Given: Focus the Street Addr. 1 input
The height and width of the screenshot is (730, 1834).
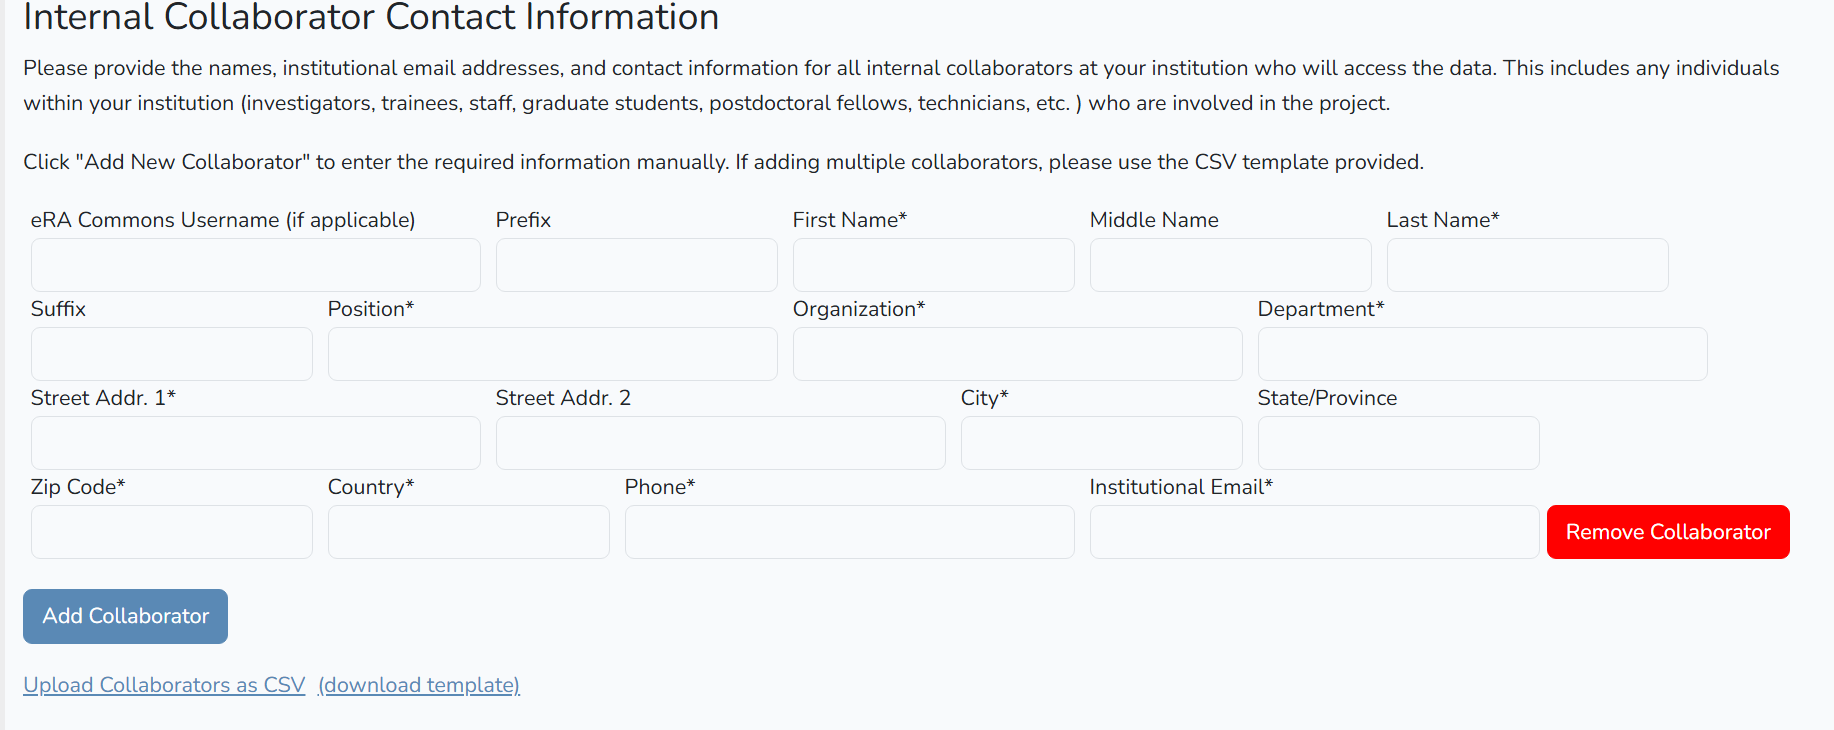Looking at the screenshot, I should click(x=255, y=443).
